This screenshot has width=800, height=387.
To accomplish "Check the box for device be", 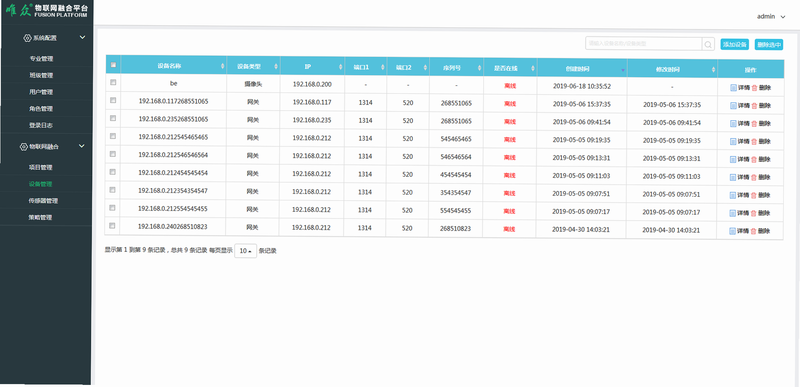I will point(113,82).
